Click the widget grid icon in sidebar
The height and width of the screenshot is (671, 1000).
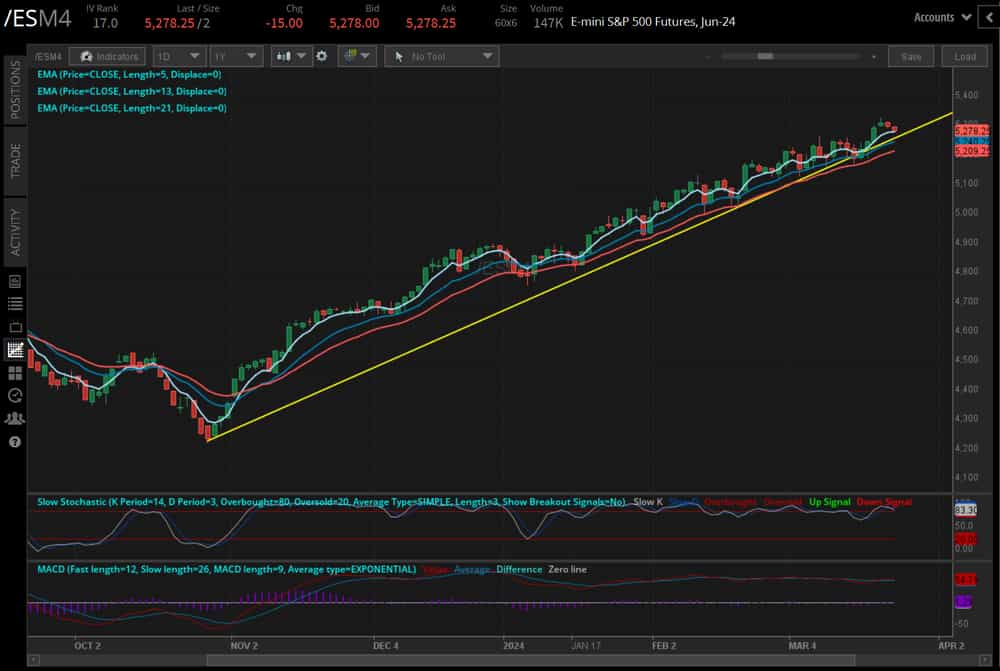[14, 373]
